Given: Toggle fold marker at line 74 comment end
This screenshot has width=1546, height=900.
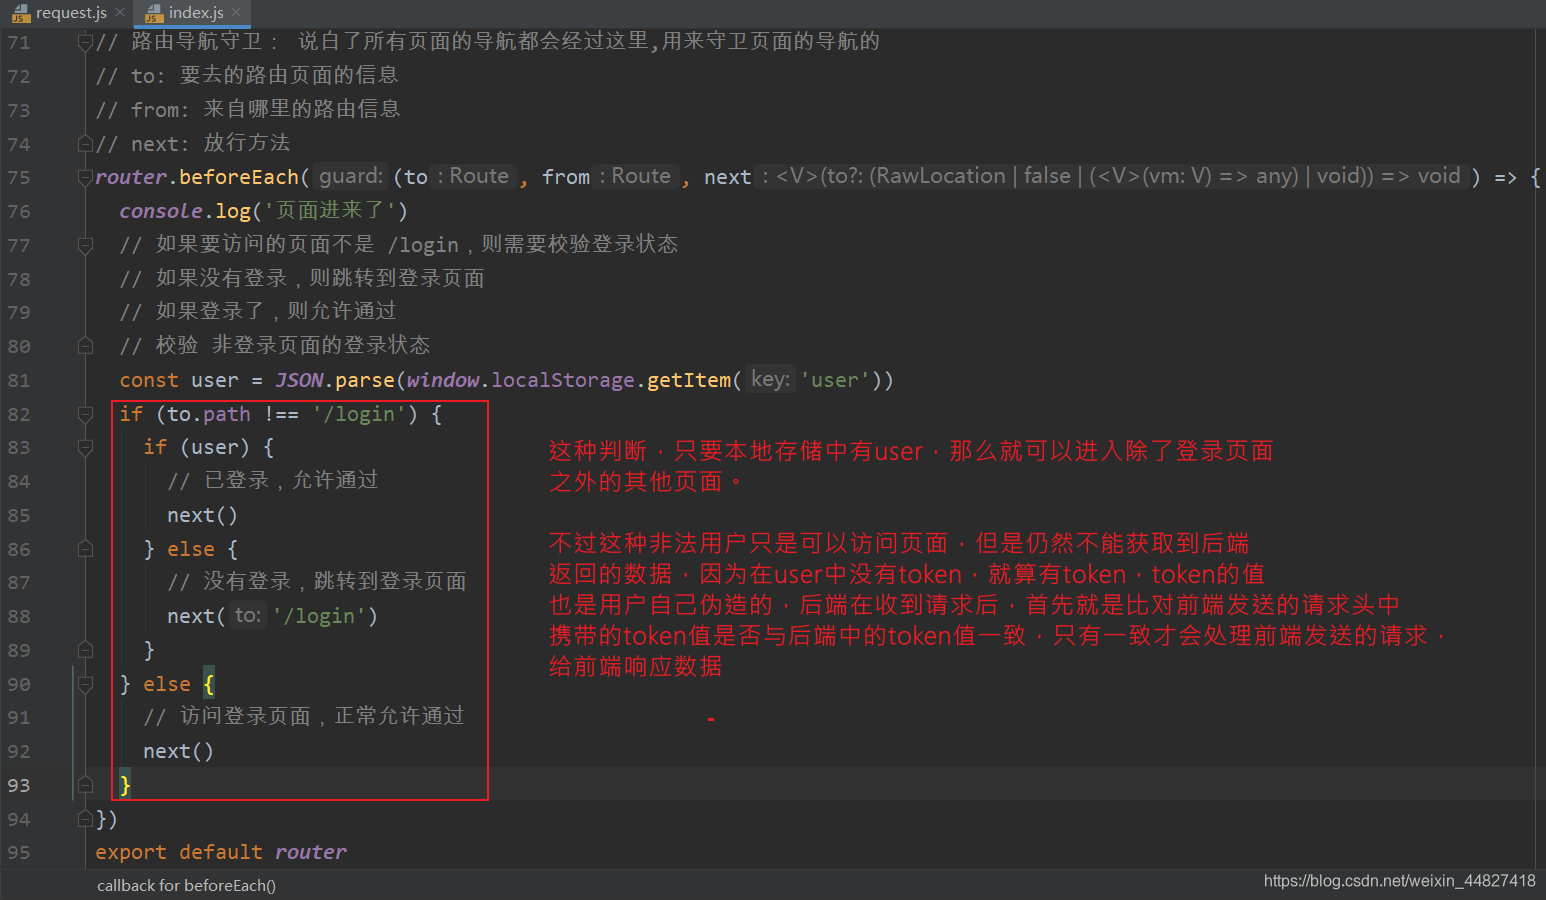Looking at the screenshot, I should (85, 144).
